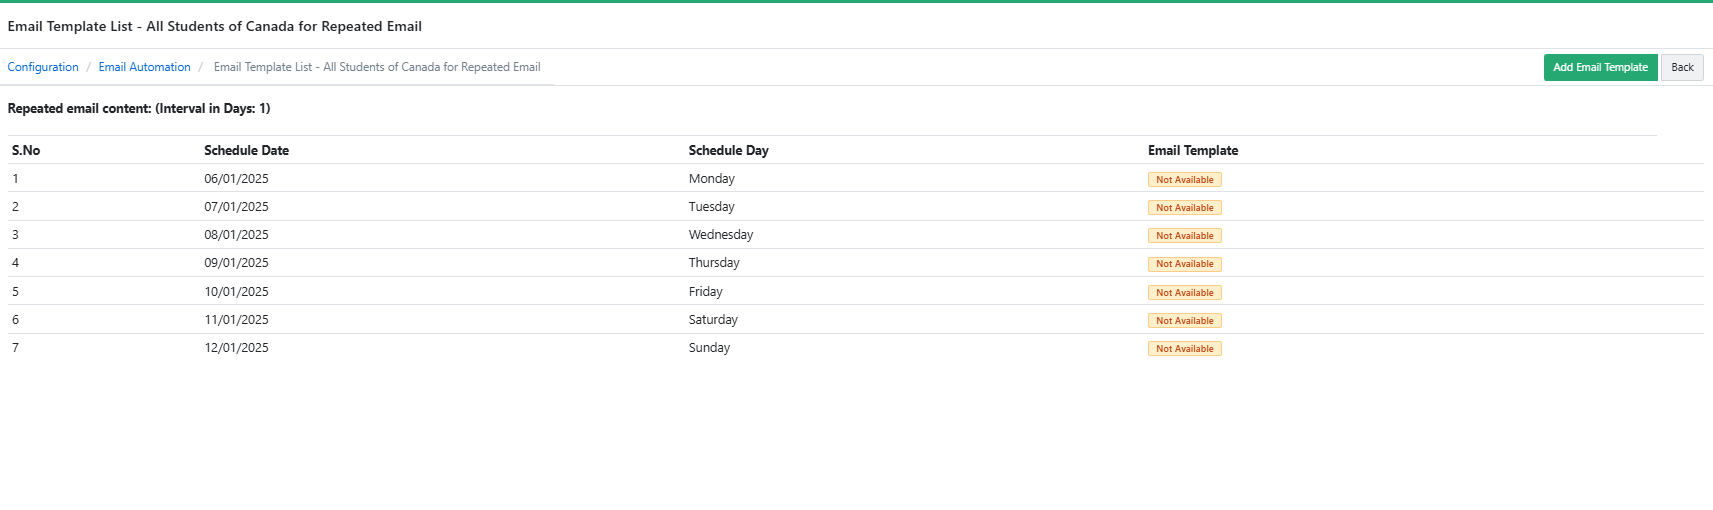1713x510 pixels.
Task: Select the 12/01/2025 schedule date cell
Action: pyautogui.click(x=236, y=348)
